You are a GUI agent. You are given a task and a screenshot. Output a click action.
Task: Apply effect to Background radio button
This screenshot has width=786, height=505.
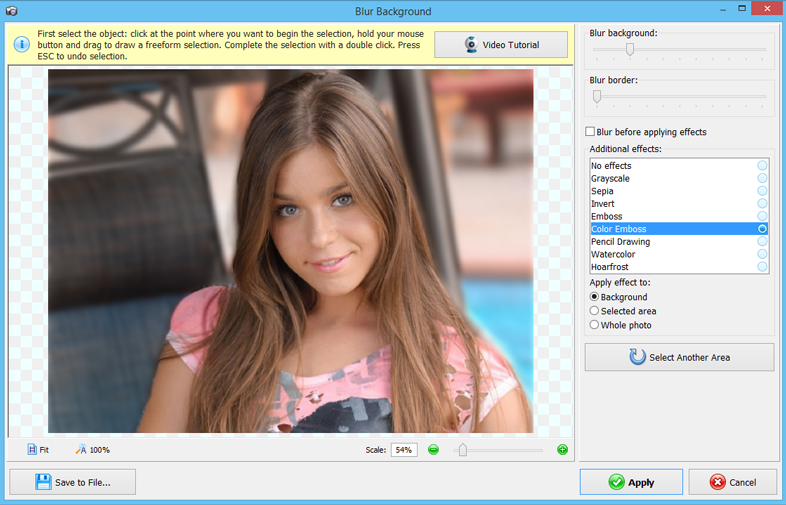tap(594, 297)
